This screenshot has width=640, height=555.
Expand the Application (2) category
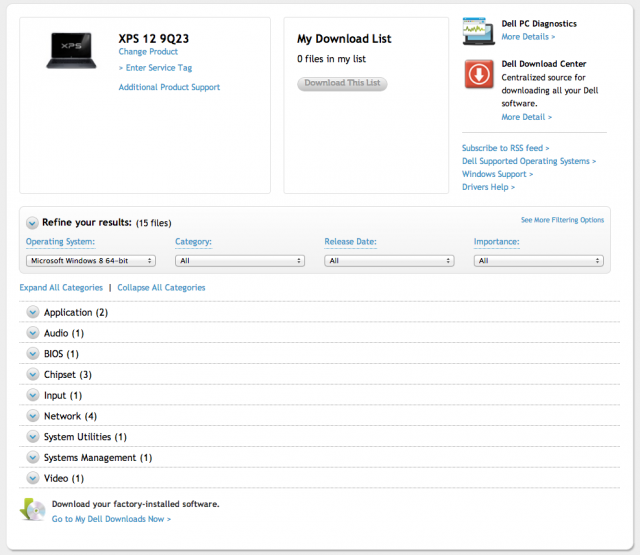click(x=33, y=312)
